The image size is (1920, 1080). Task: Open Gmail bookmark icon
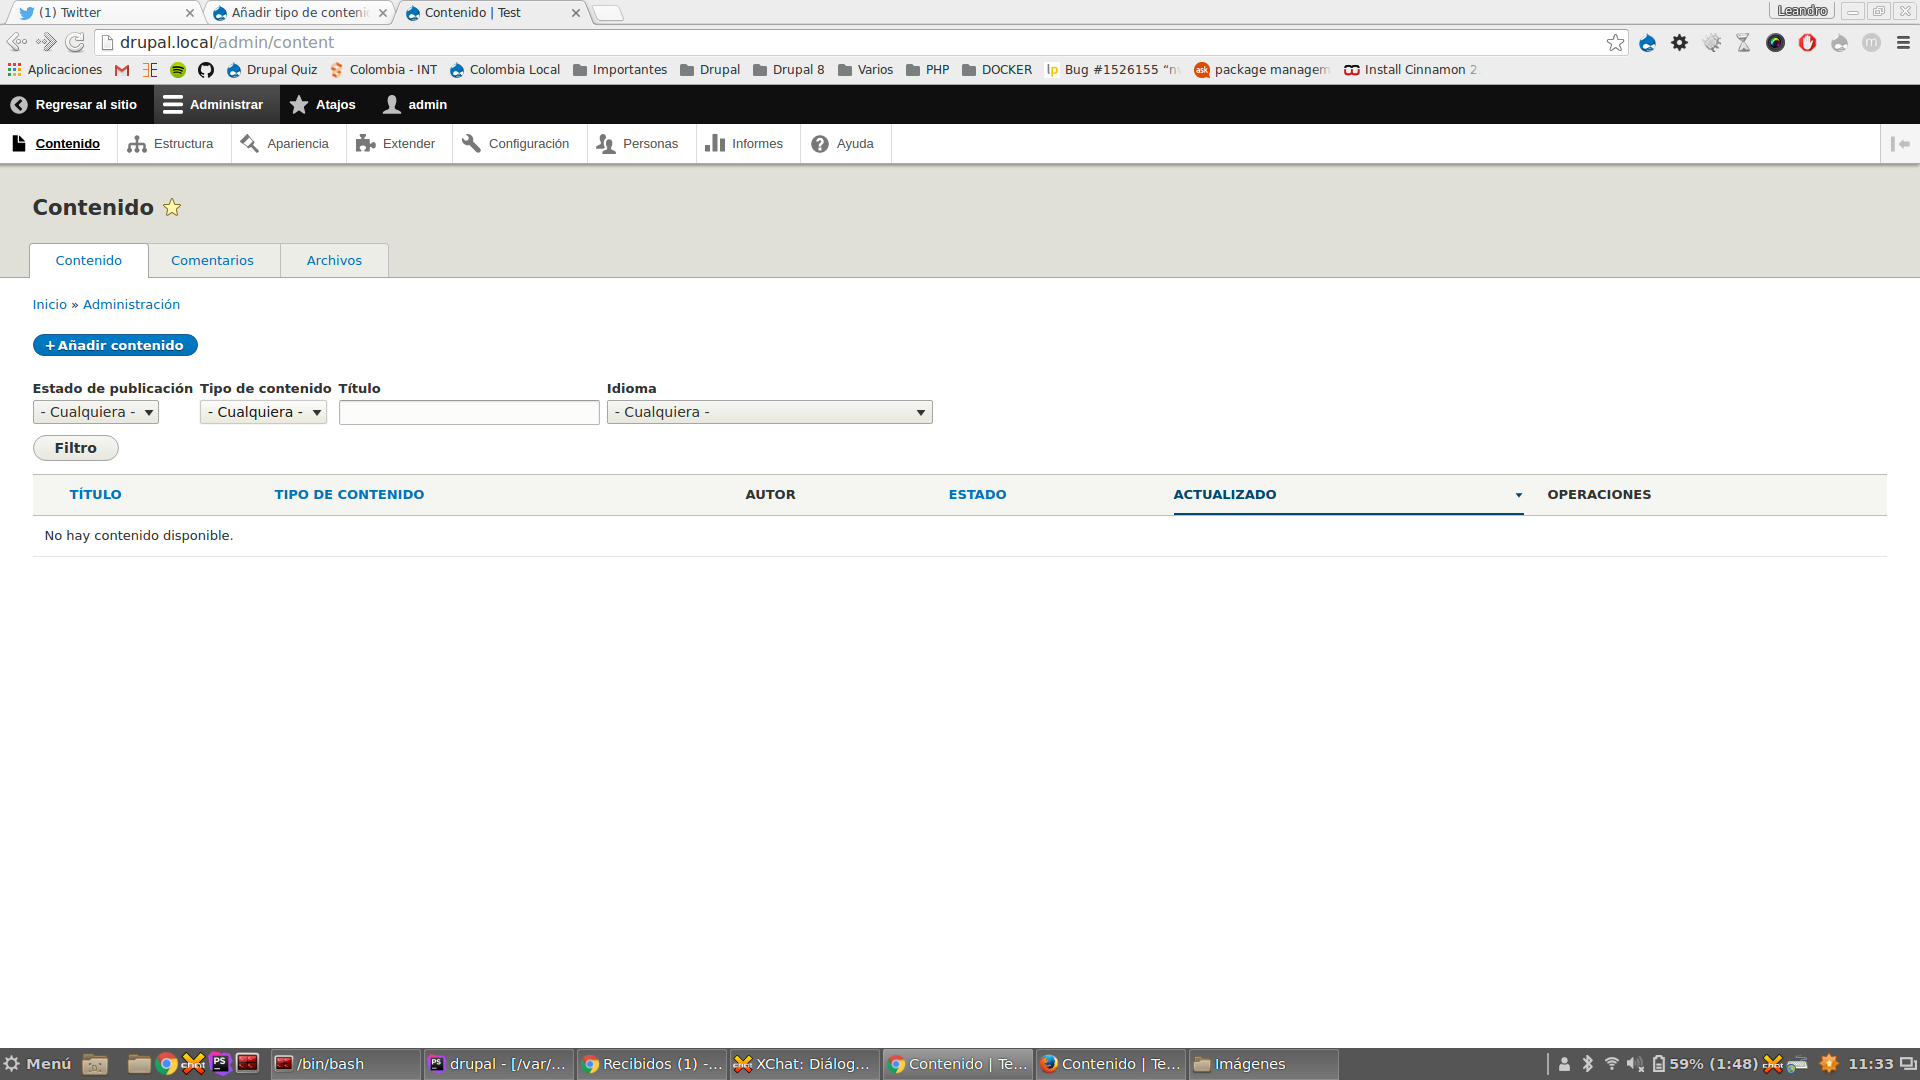pyautogui.click(x=122, y=70)
